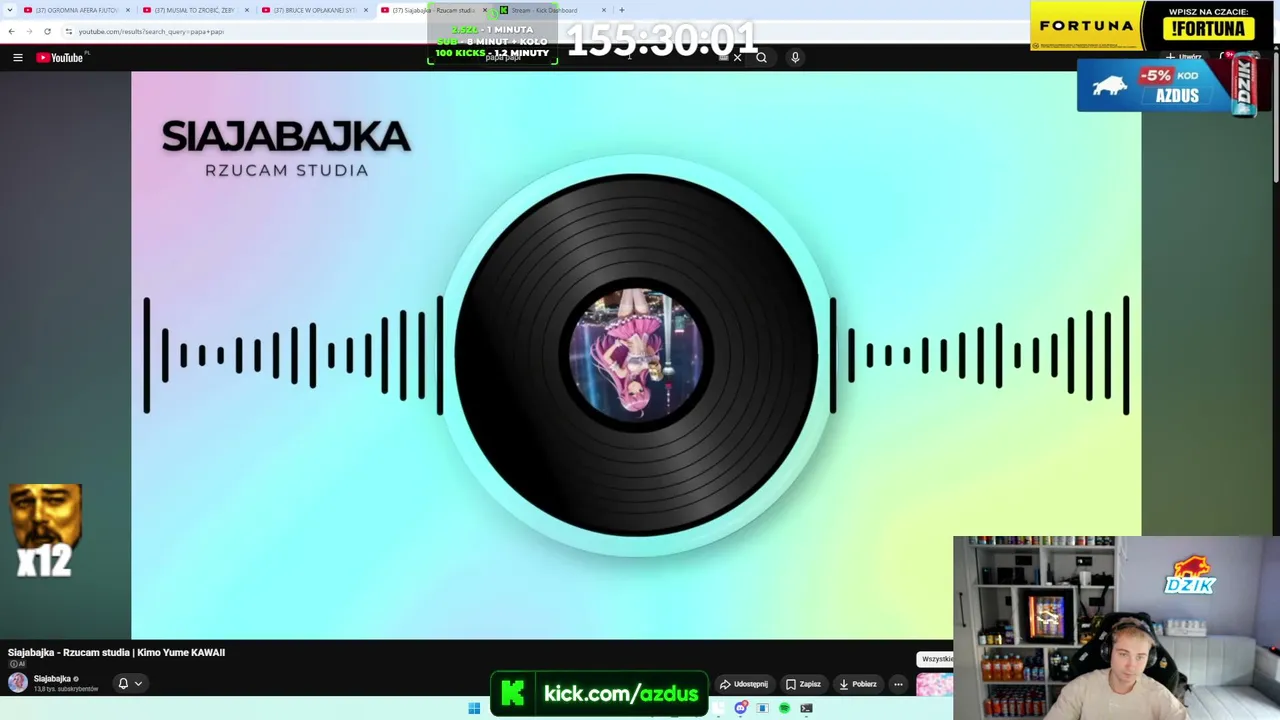Click the video title 'Siajabajka - Rzucam studia'

coord(116,653)
